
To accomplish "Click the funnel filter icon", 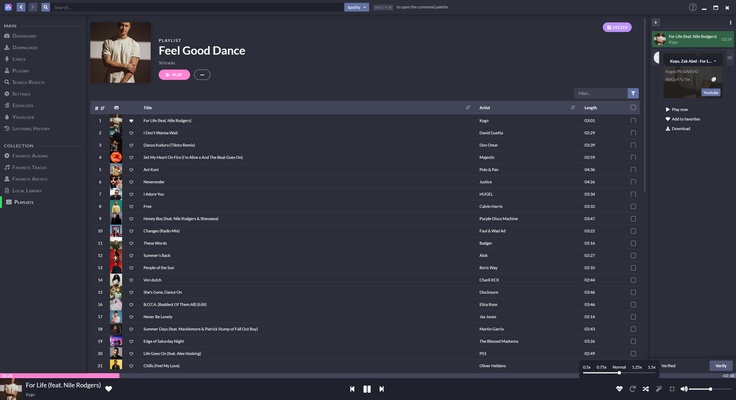I will pos(633,93).
